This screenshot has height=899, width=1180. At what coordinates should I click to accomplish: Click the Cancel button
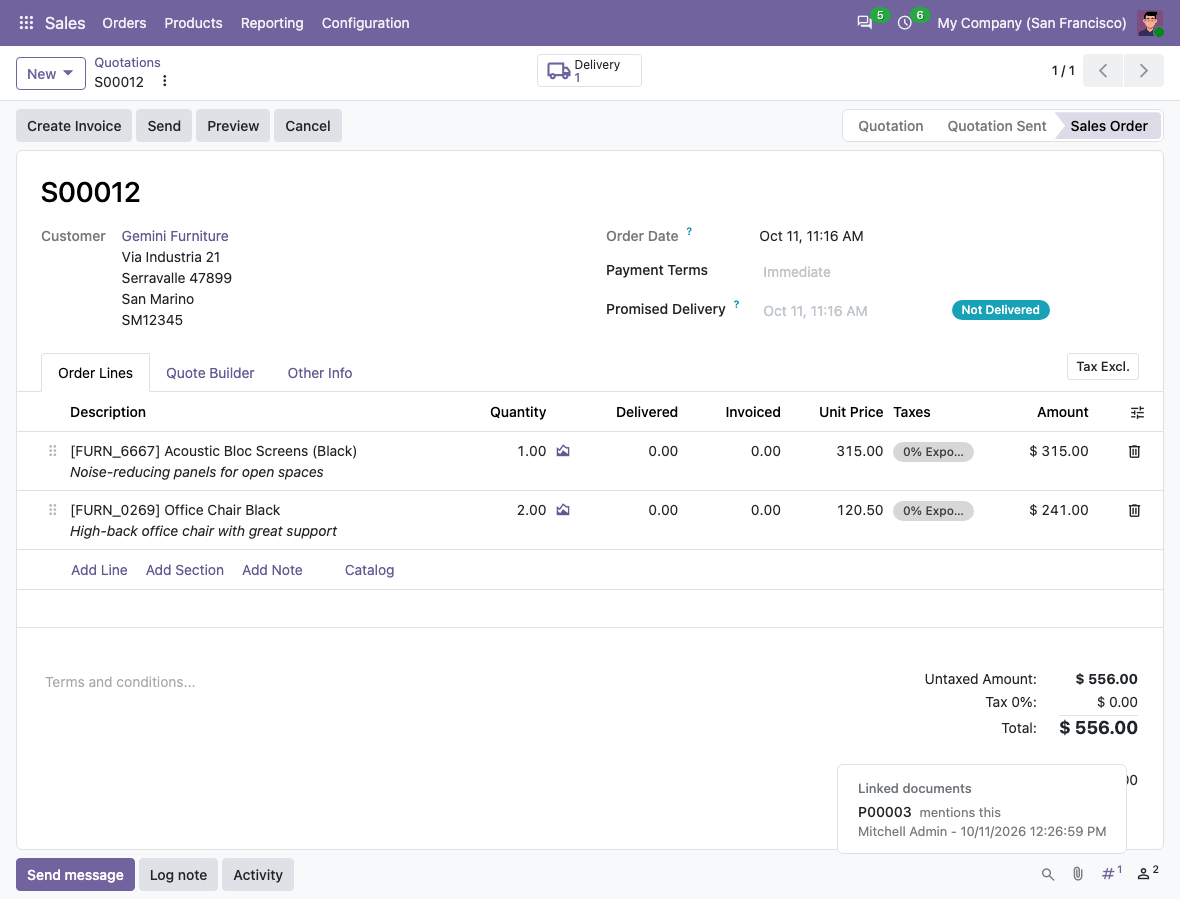coord(308,126)
